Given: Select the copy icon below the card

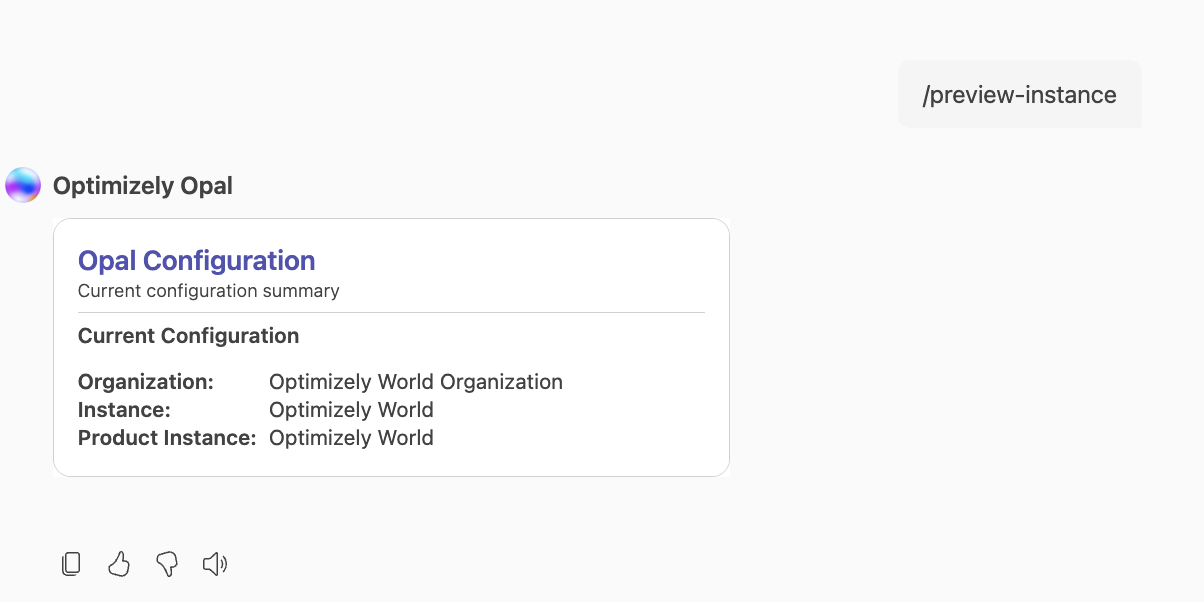Looking at the screenshot, I should 70,563.
